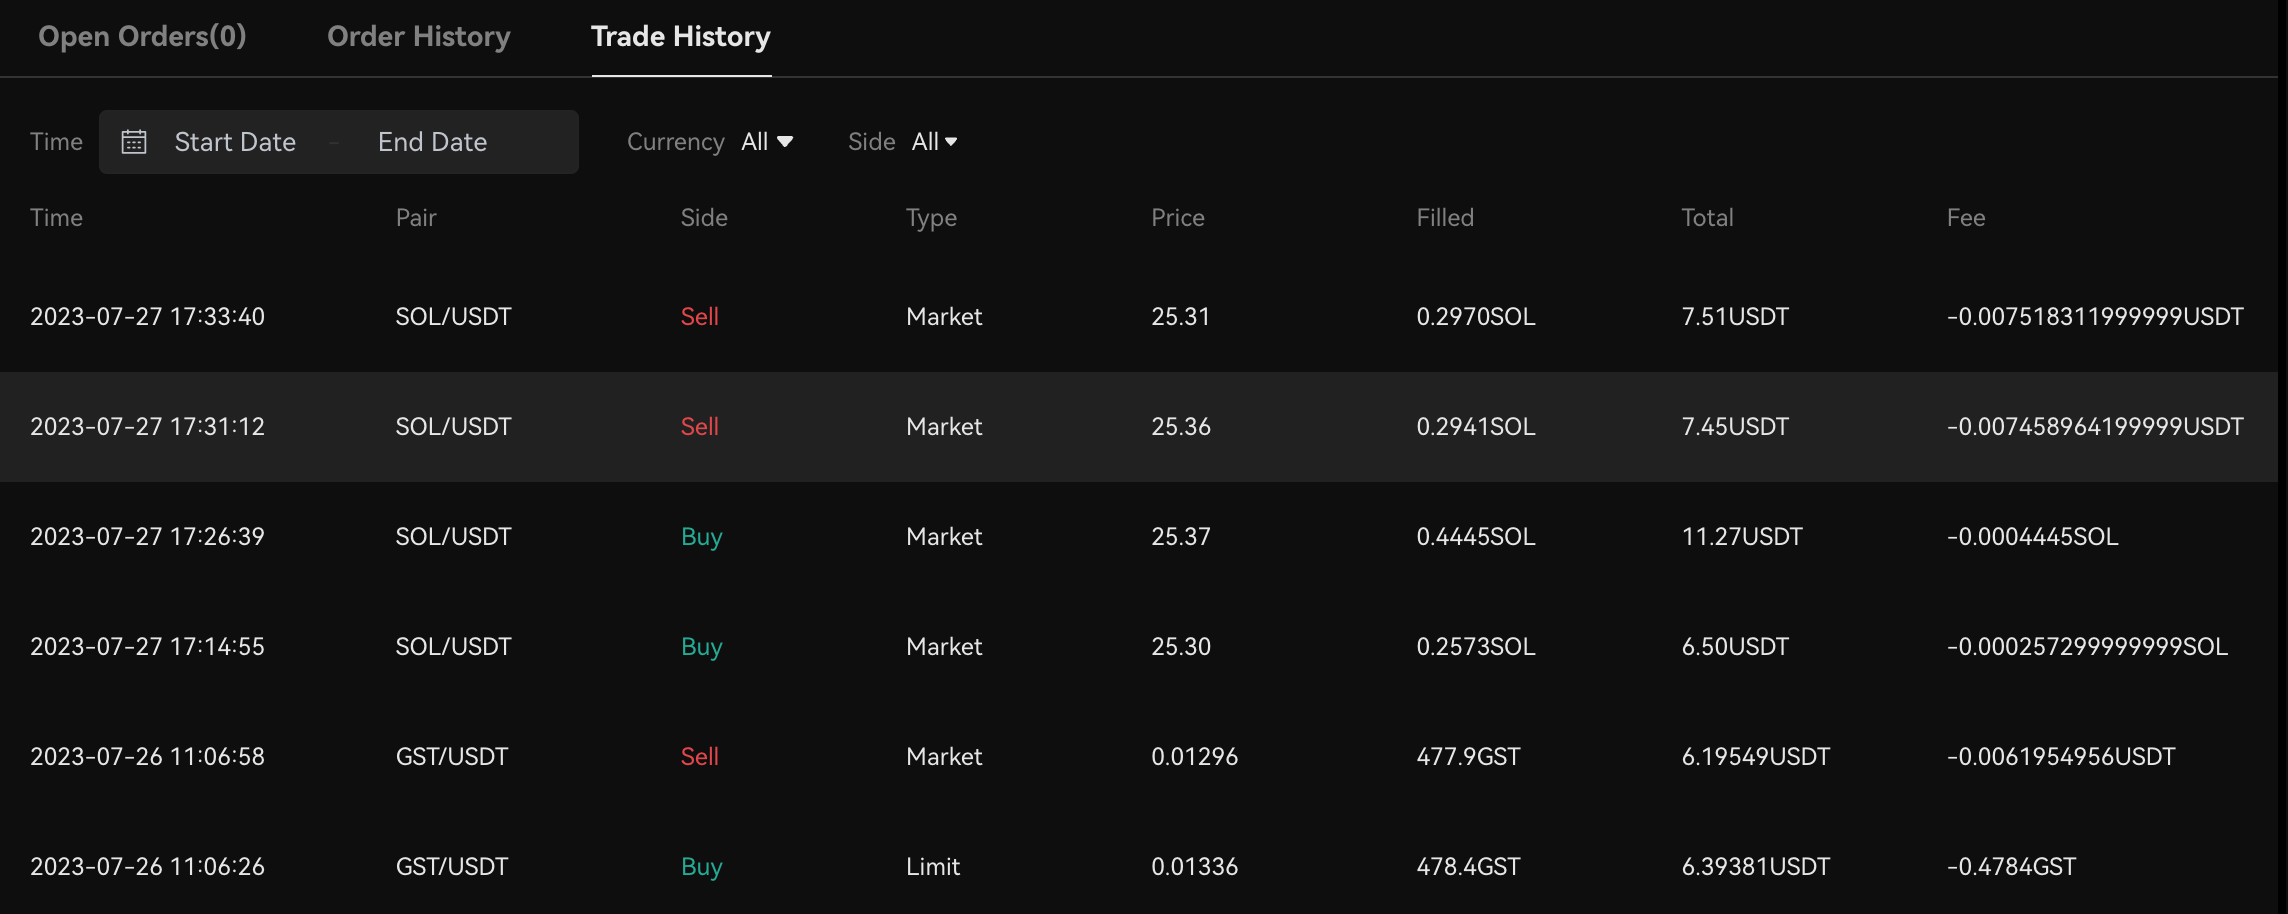Viewport: 2288px width, 914px height.
Task: Select the Trade History tab
Action: [x=680, y=37]
